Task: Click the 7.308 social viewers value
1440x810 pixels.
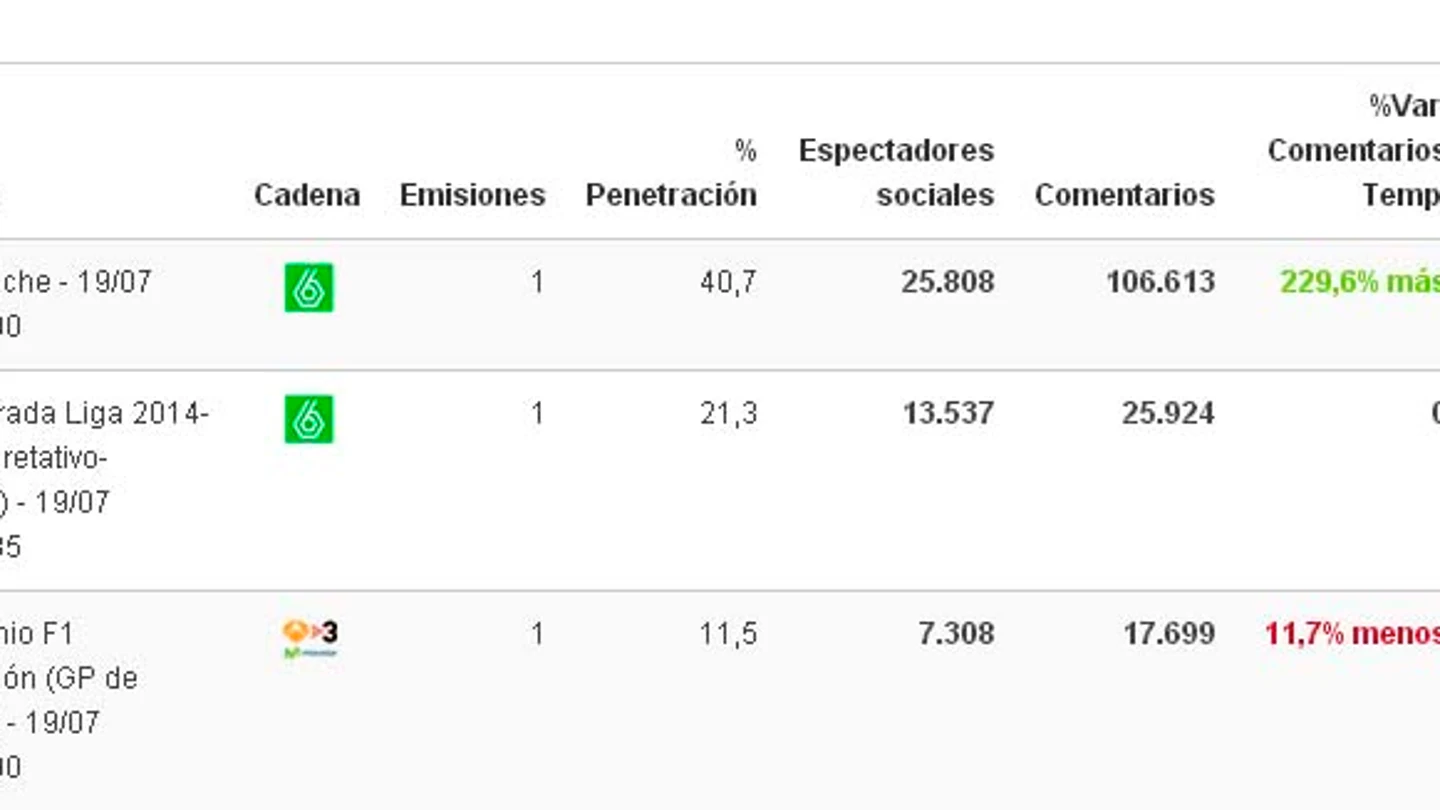Action: pos(956,634)
